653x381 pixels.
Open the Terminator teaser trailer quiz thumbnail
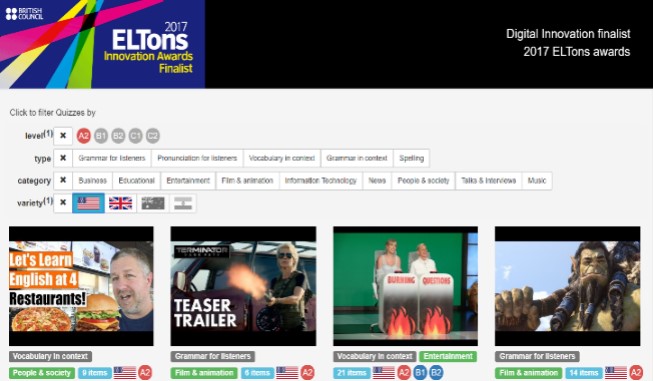point(243,286)
